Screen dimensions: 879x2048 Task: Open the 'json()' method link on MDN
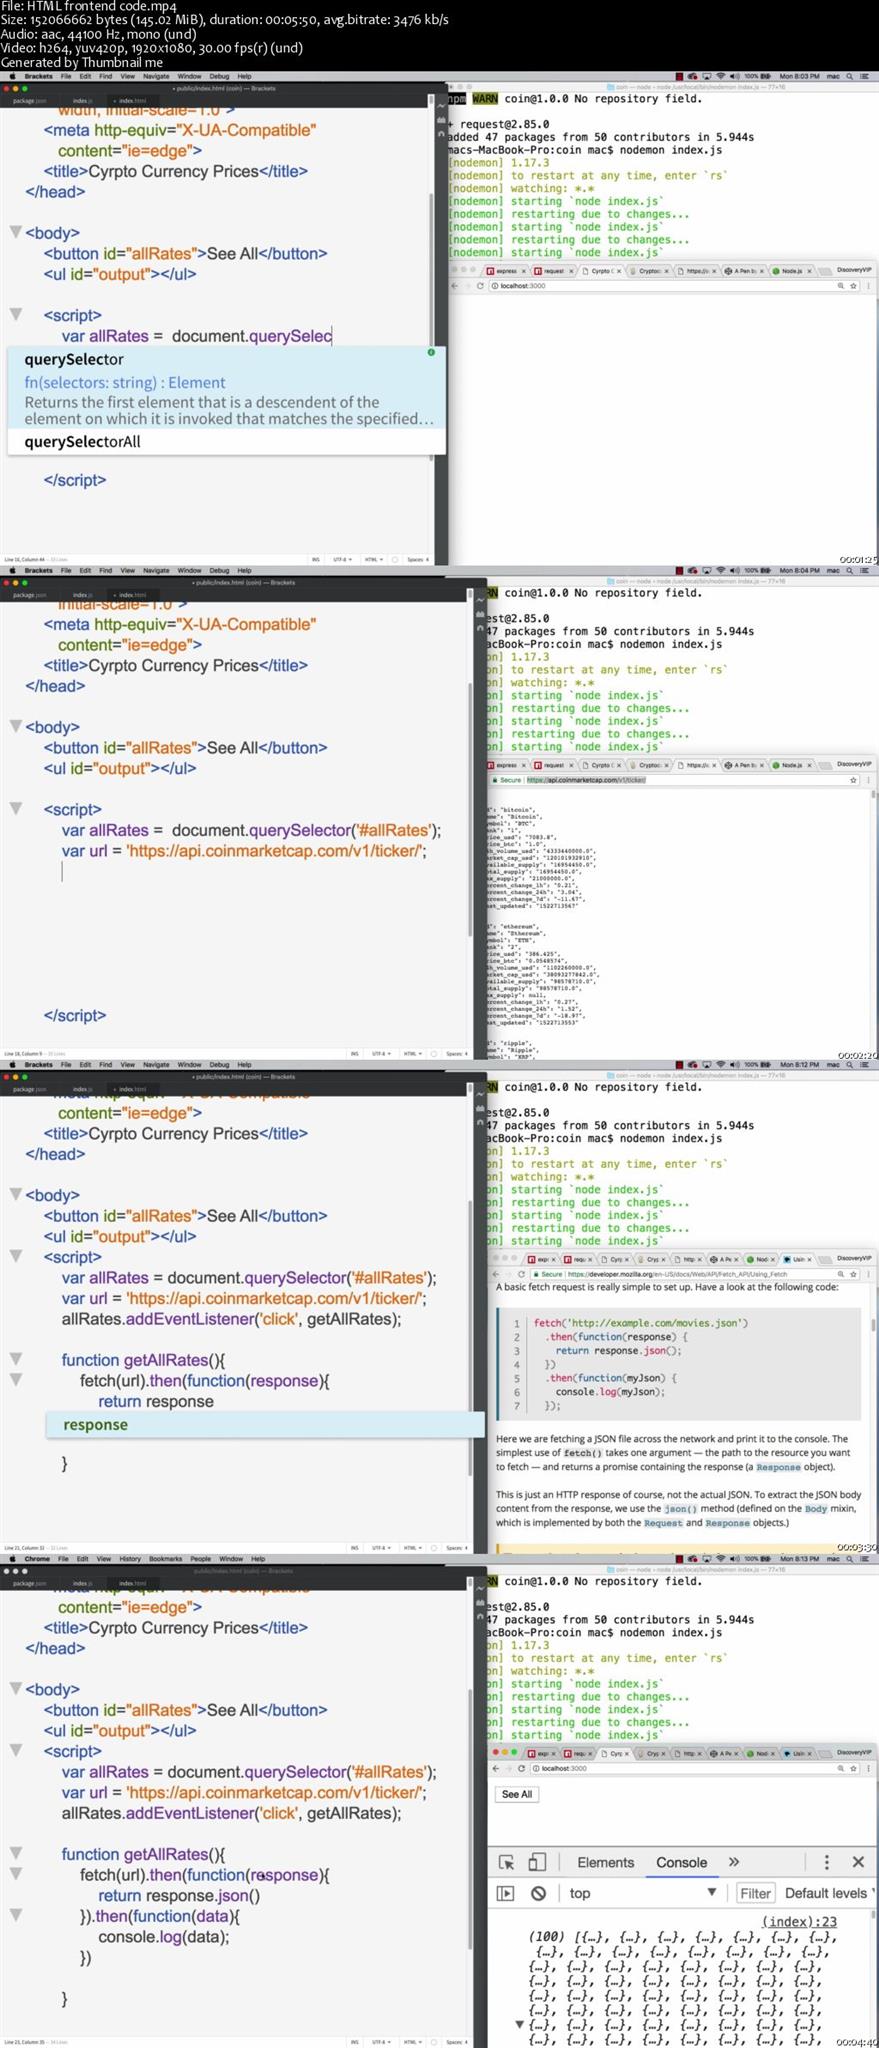[681, 1508]
